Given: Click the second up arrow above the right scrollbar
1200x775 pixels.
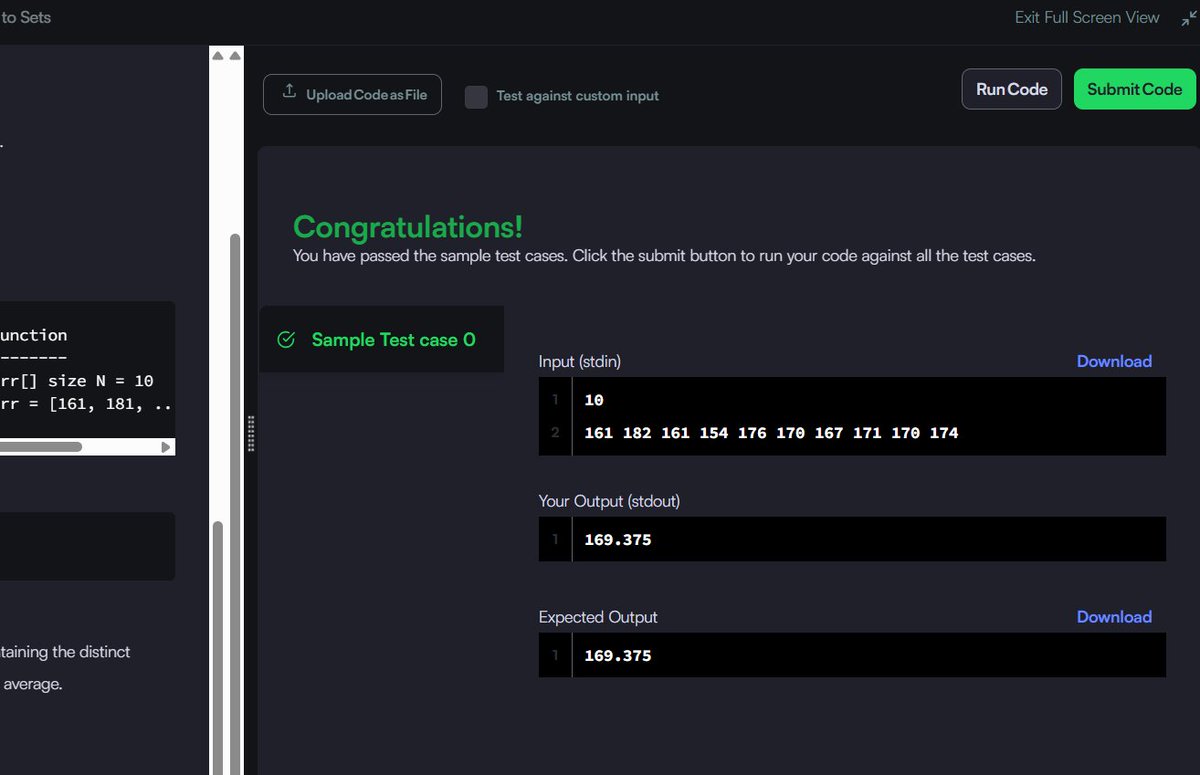Looking at the screenshot, I should 235,56.
